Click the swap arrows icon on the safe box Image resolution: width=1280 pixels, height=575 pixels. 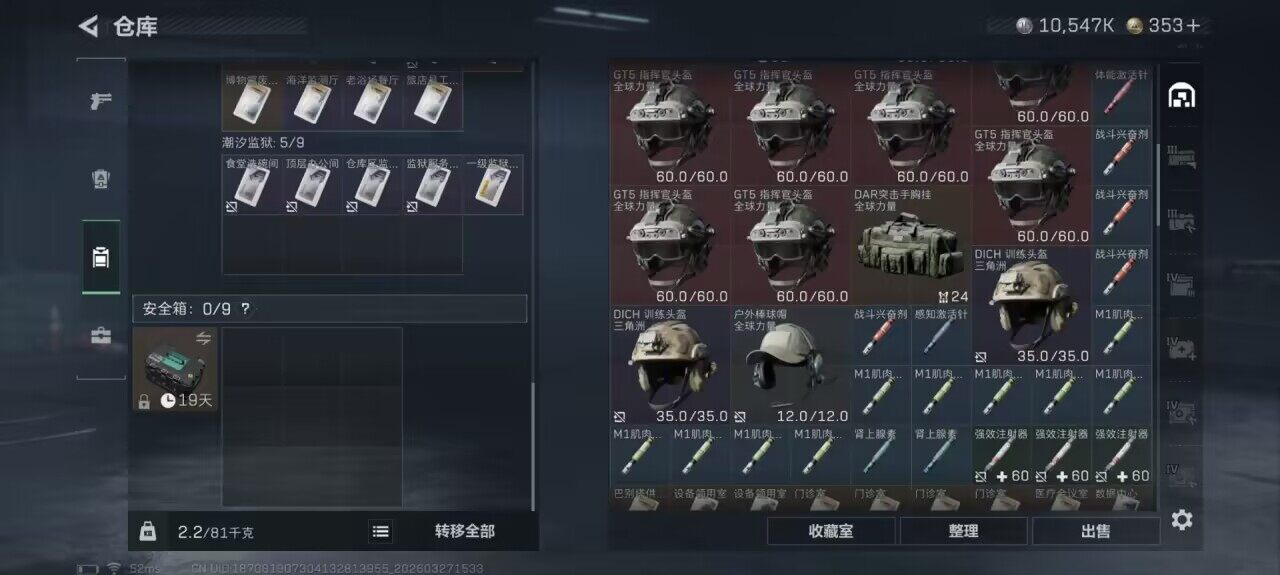coord(204,338)
